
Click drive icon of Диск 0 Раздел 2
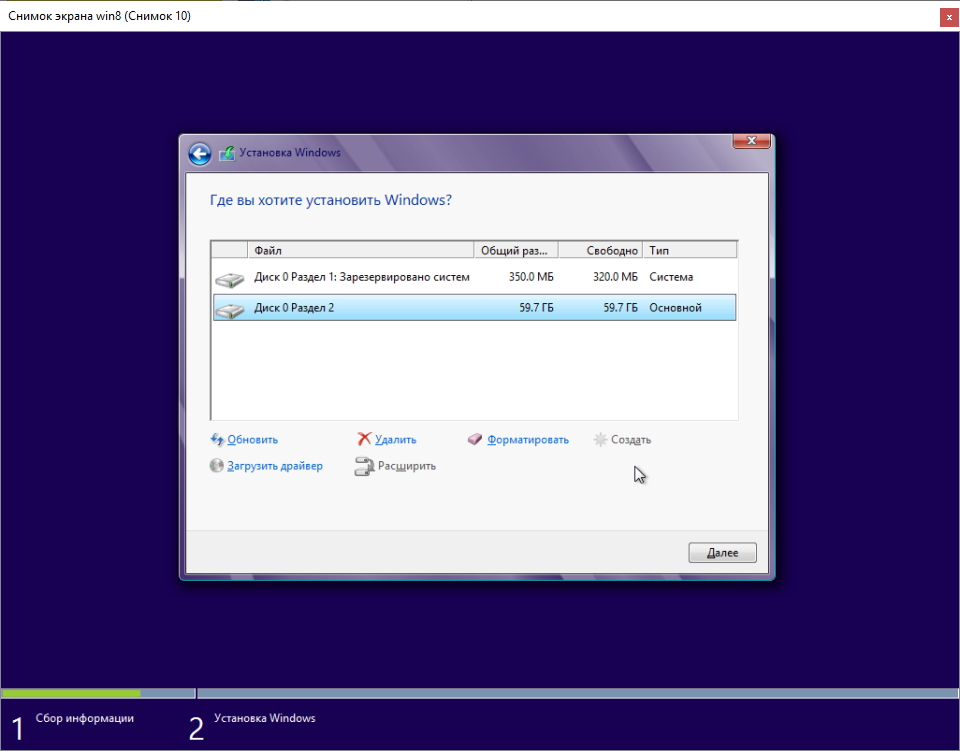(x=230, y=310)
